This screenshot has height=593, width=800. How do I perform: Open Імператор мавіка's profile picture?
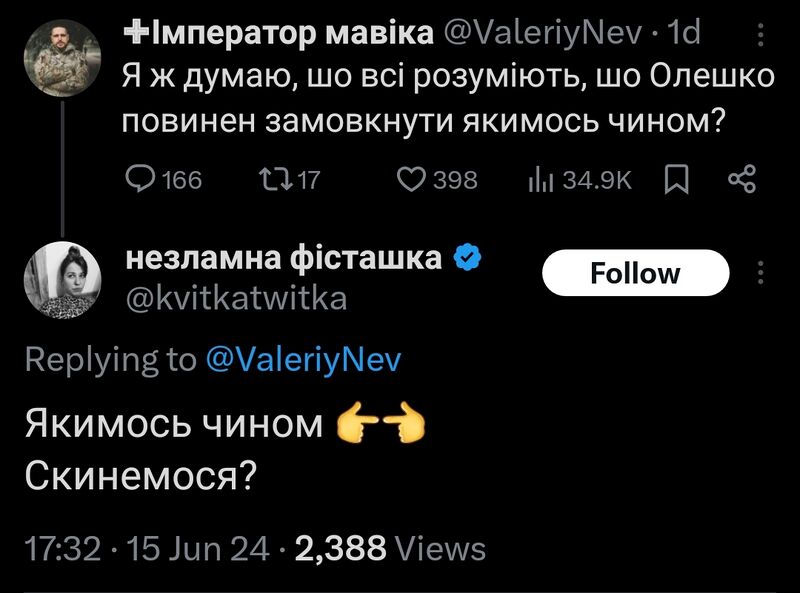(x=61, y=58)
